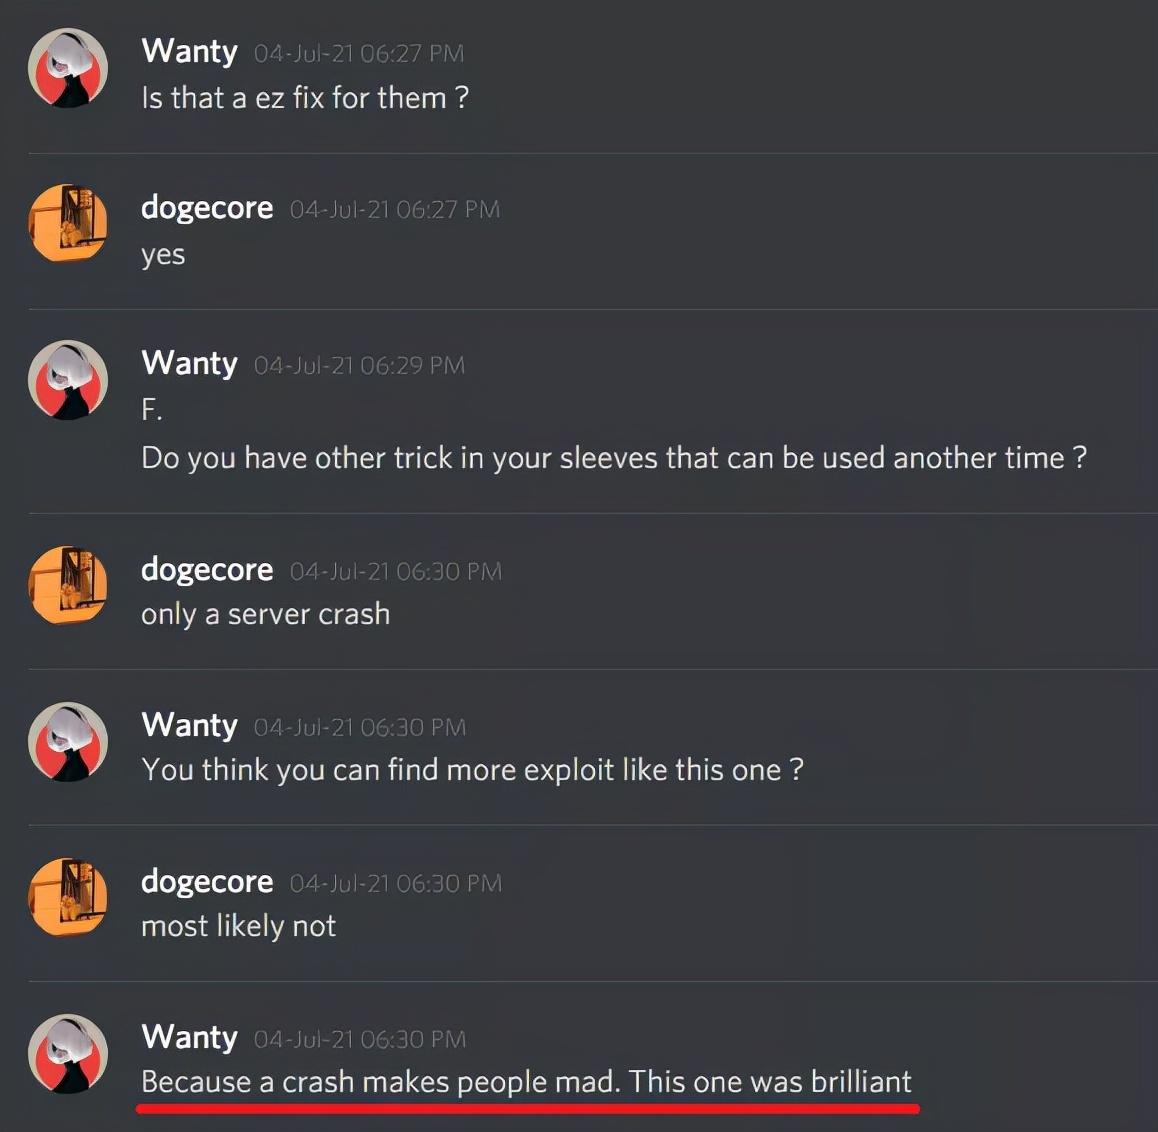This screenshot has height=1132, width=1158.
Task: Click the 06:29 PM timestamp next to Wanty
Action: pyautogui.click(x=359, y=366)
